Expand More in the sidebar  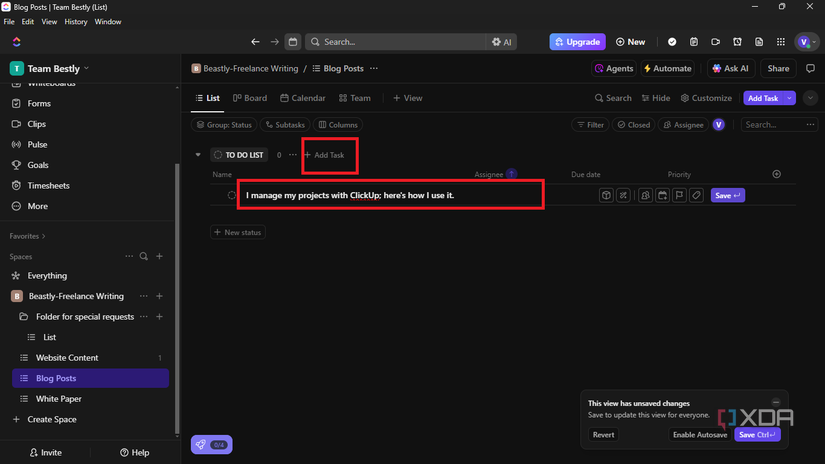(37, 206)
